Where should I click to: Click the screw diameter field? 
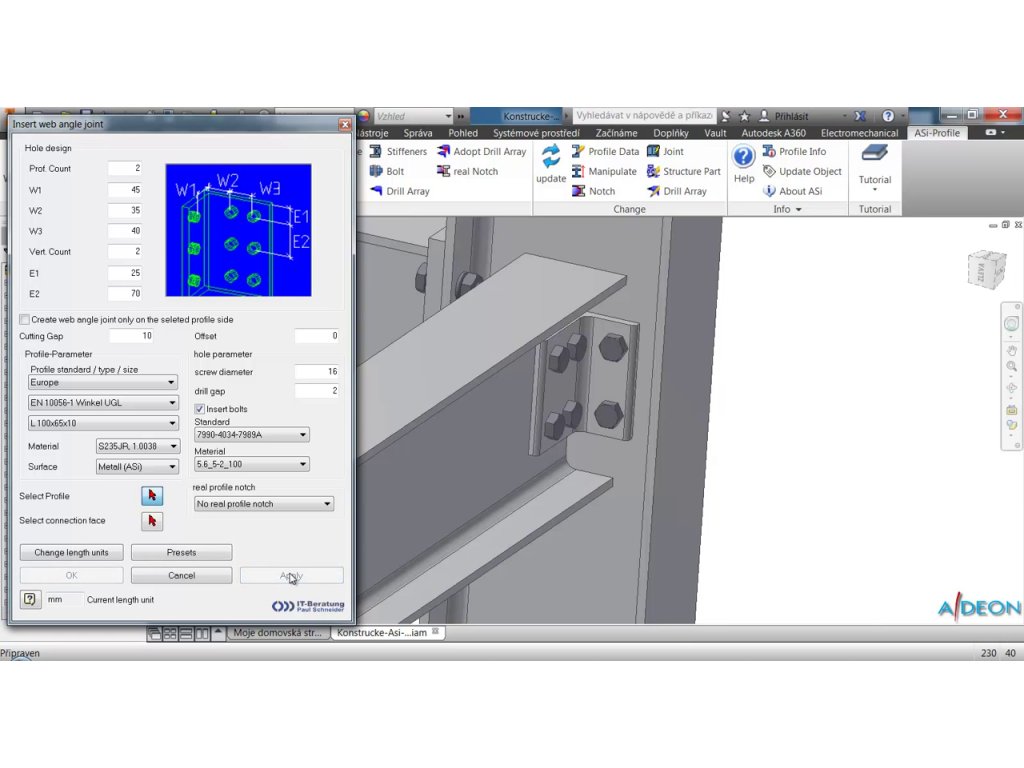pyautogui.click(x=317, y=372)
